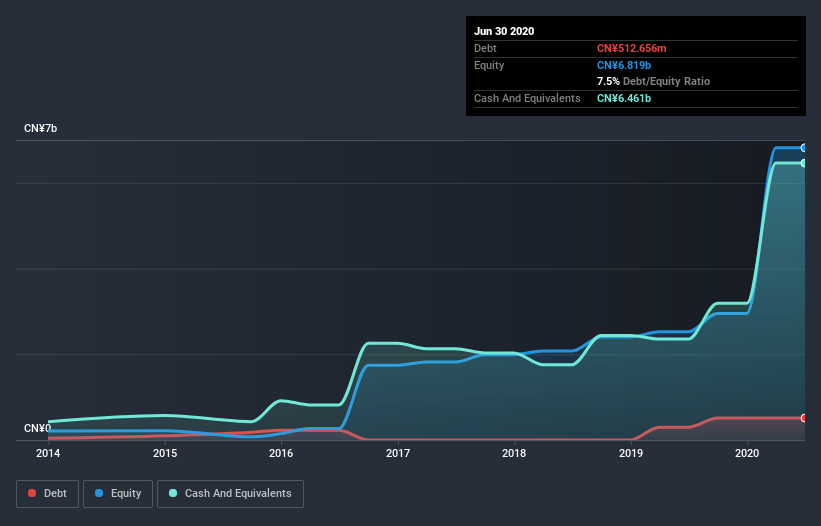Select the Equity endpoint marker at Jun 2020
The height and width of the screenshot is (526, 821).
point(804,148)
